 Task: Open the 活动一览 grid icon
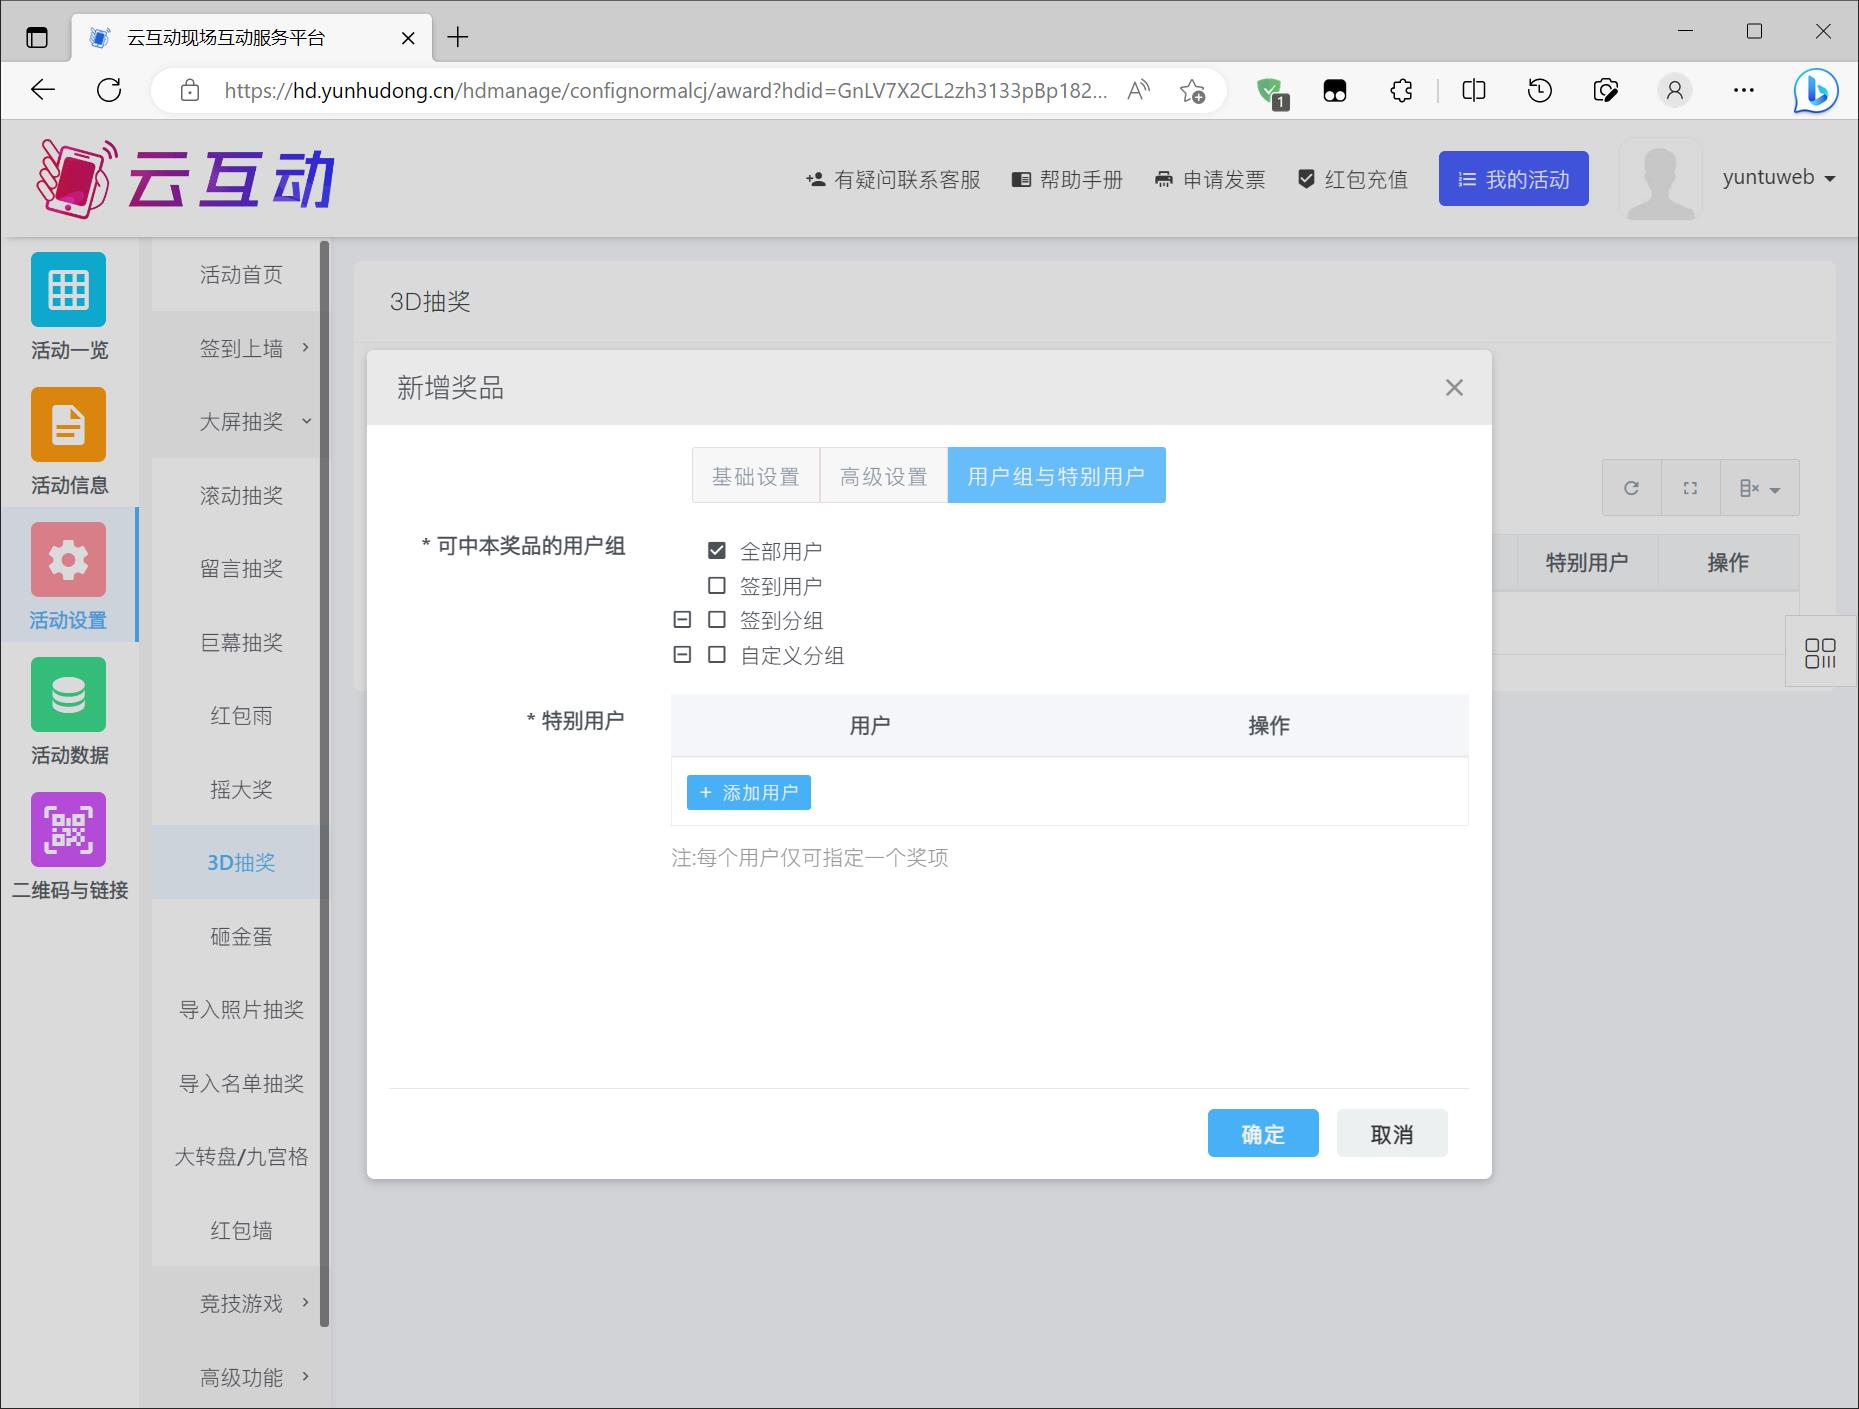pos(68,290)
